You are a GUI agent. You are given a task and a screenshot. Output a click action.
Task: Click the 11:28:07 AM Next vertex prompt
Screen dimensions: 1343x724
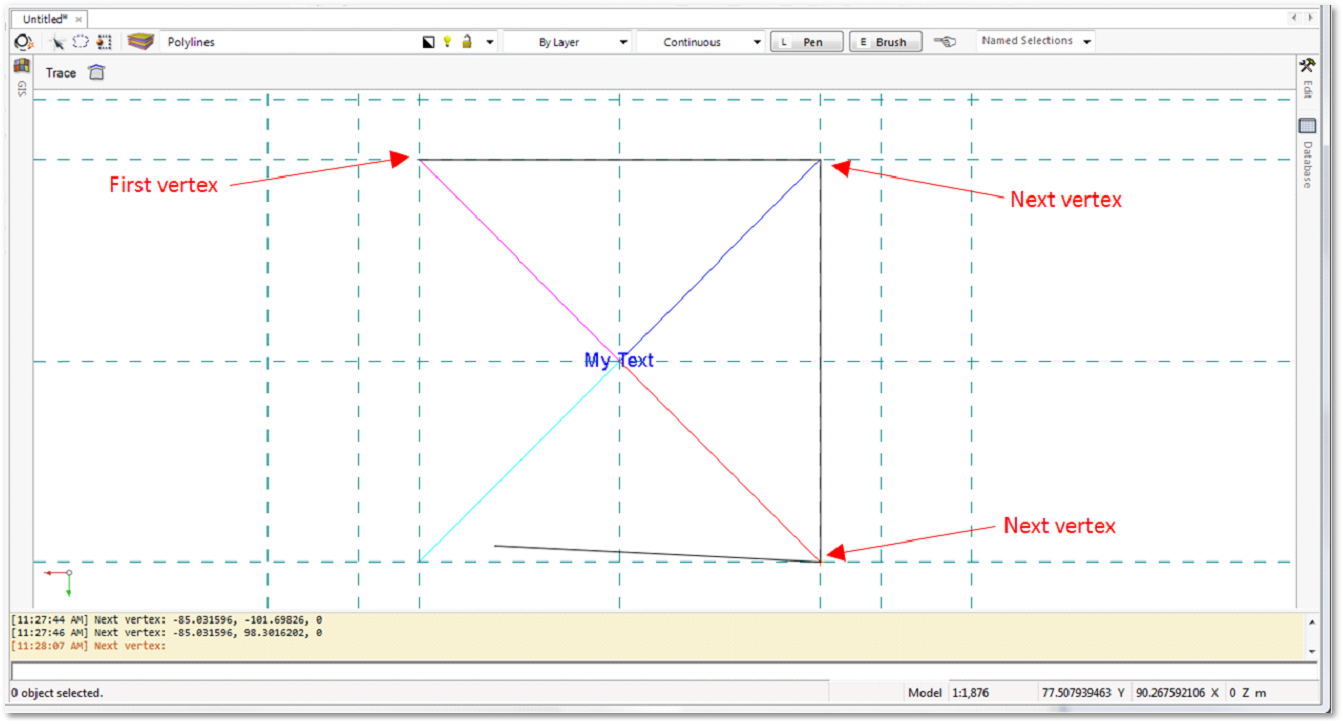pos(88,646)
